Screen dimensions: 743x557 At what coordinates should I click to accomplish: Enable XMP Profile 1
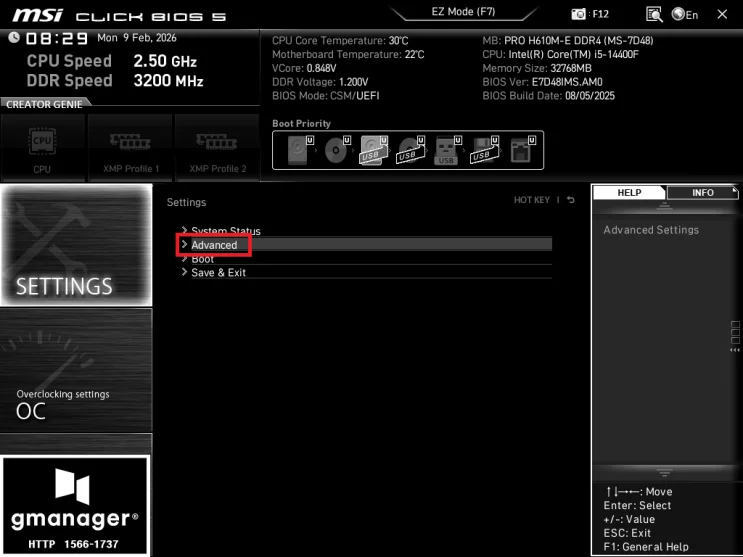tap(130, 148)
